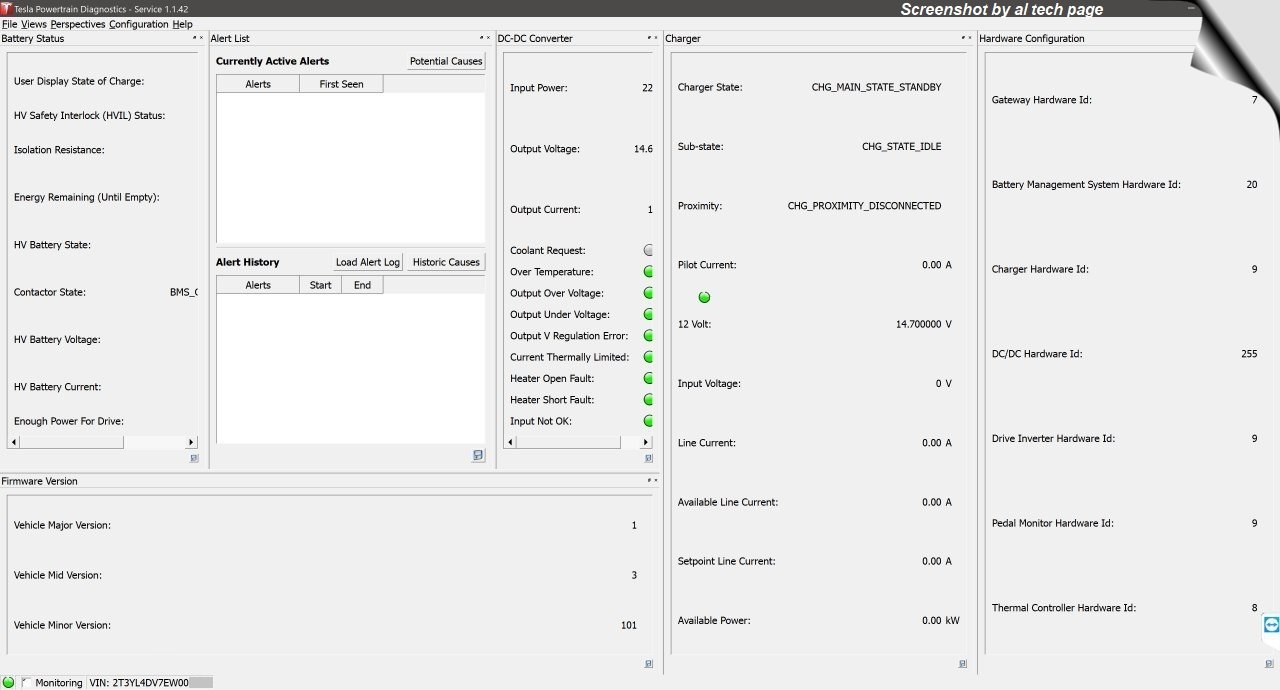Click the green connection status indicator in status bar
Screen dimensions: 1280x690
coord(9,682)
